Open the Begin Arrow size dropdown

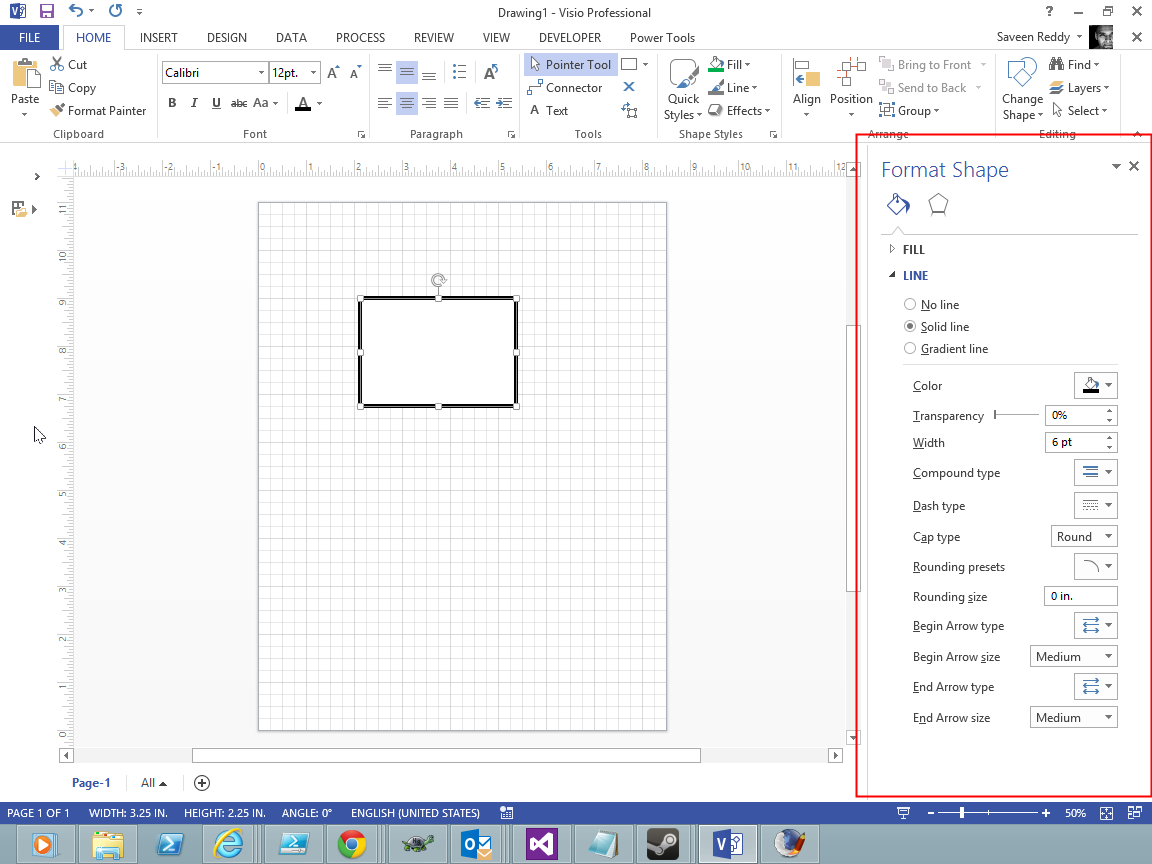1073,657
